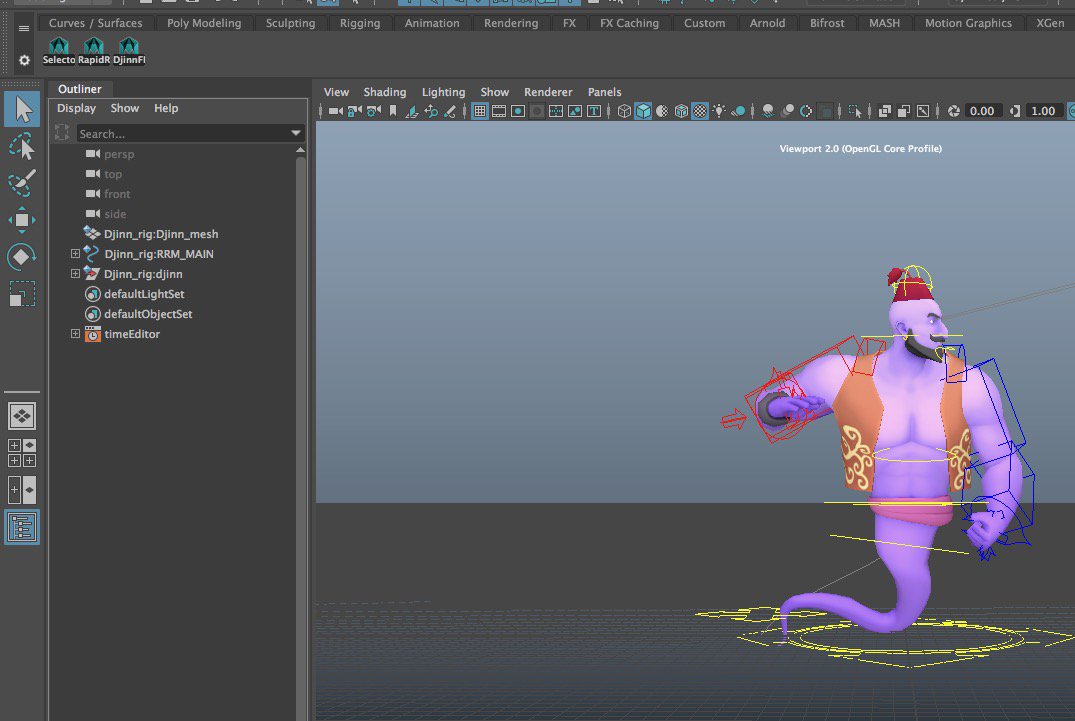Viewport: 1075px width, 721px height.
Task: Switch to the Animation shelf tab
Action: click(432, 23)
